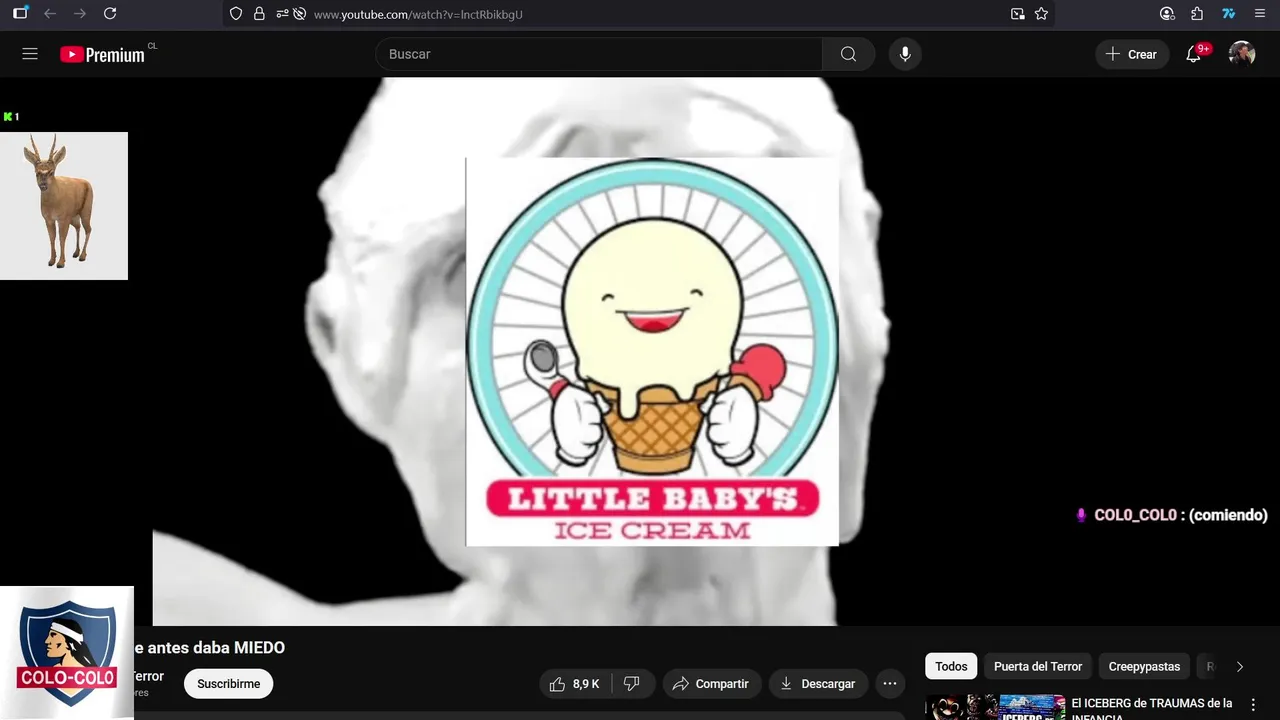This screenshot has width=1280, height=720.
Task: Click the Descargar download button
Action: tap(817, 684)
